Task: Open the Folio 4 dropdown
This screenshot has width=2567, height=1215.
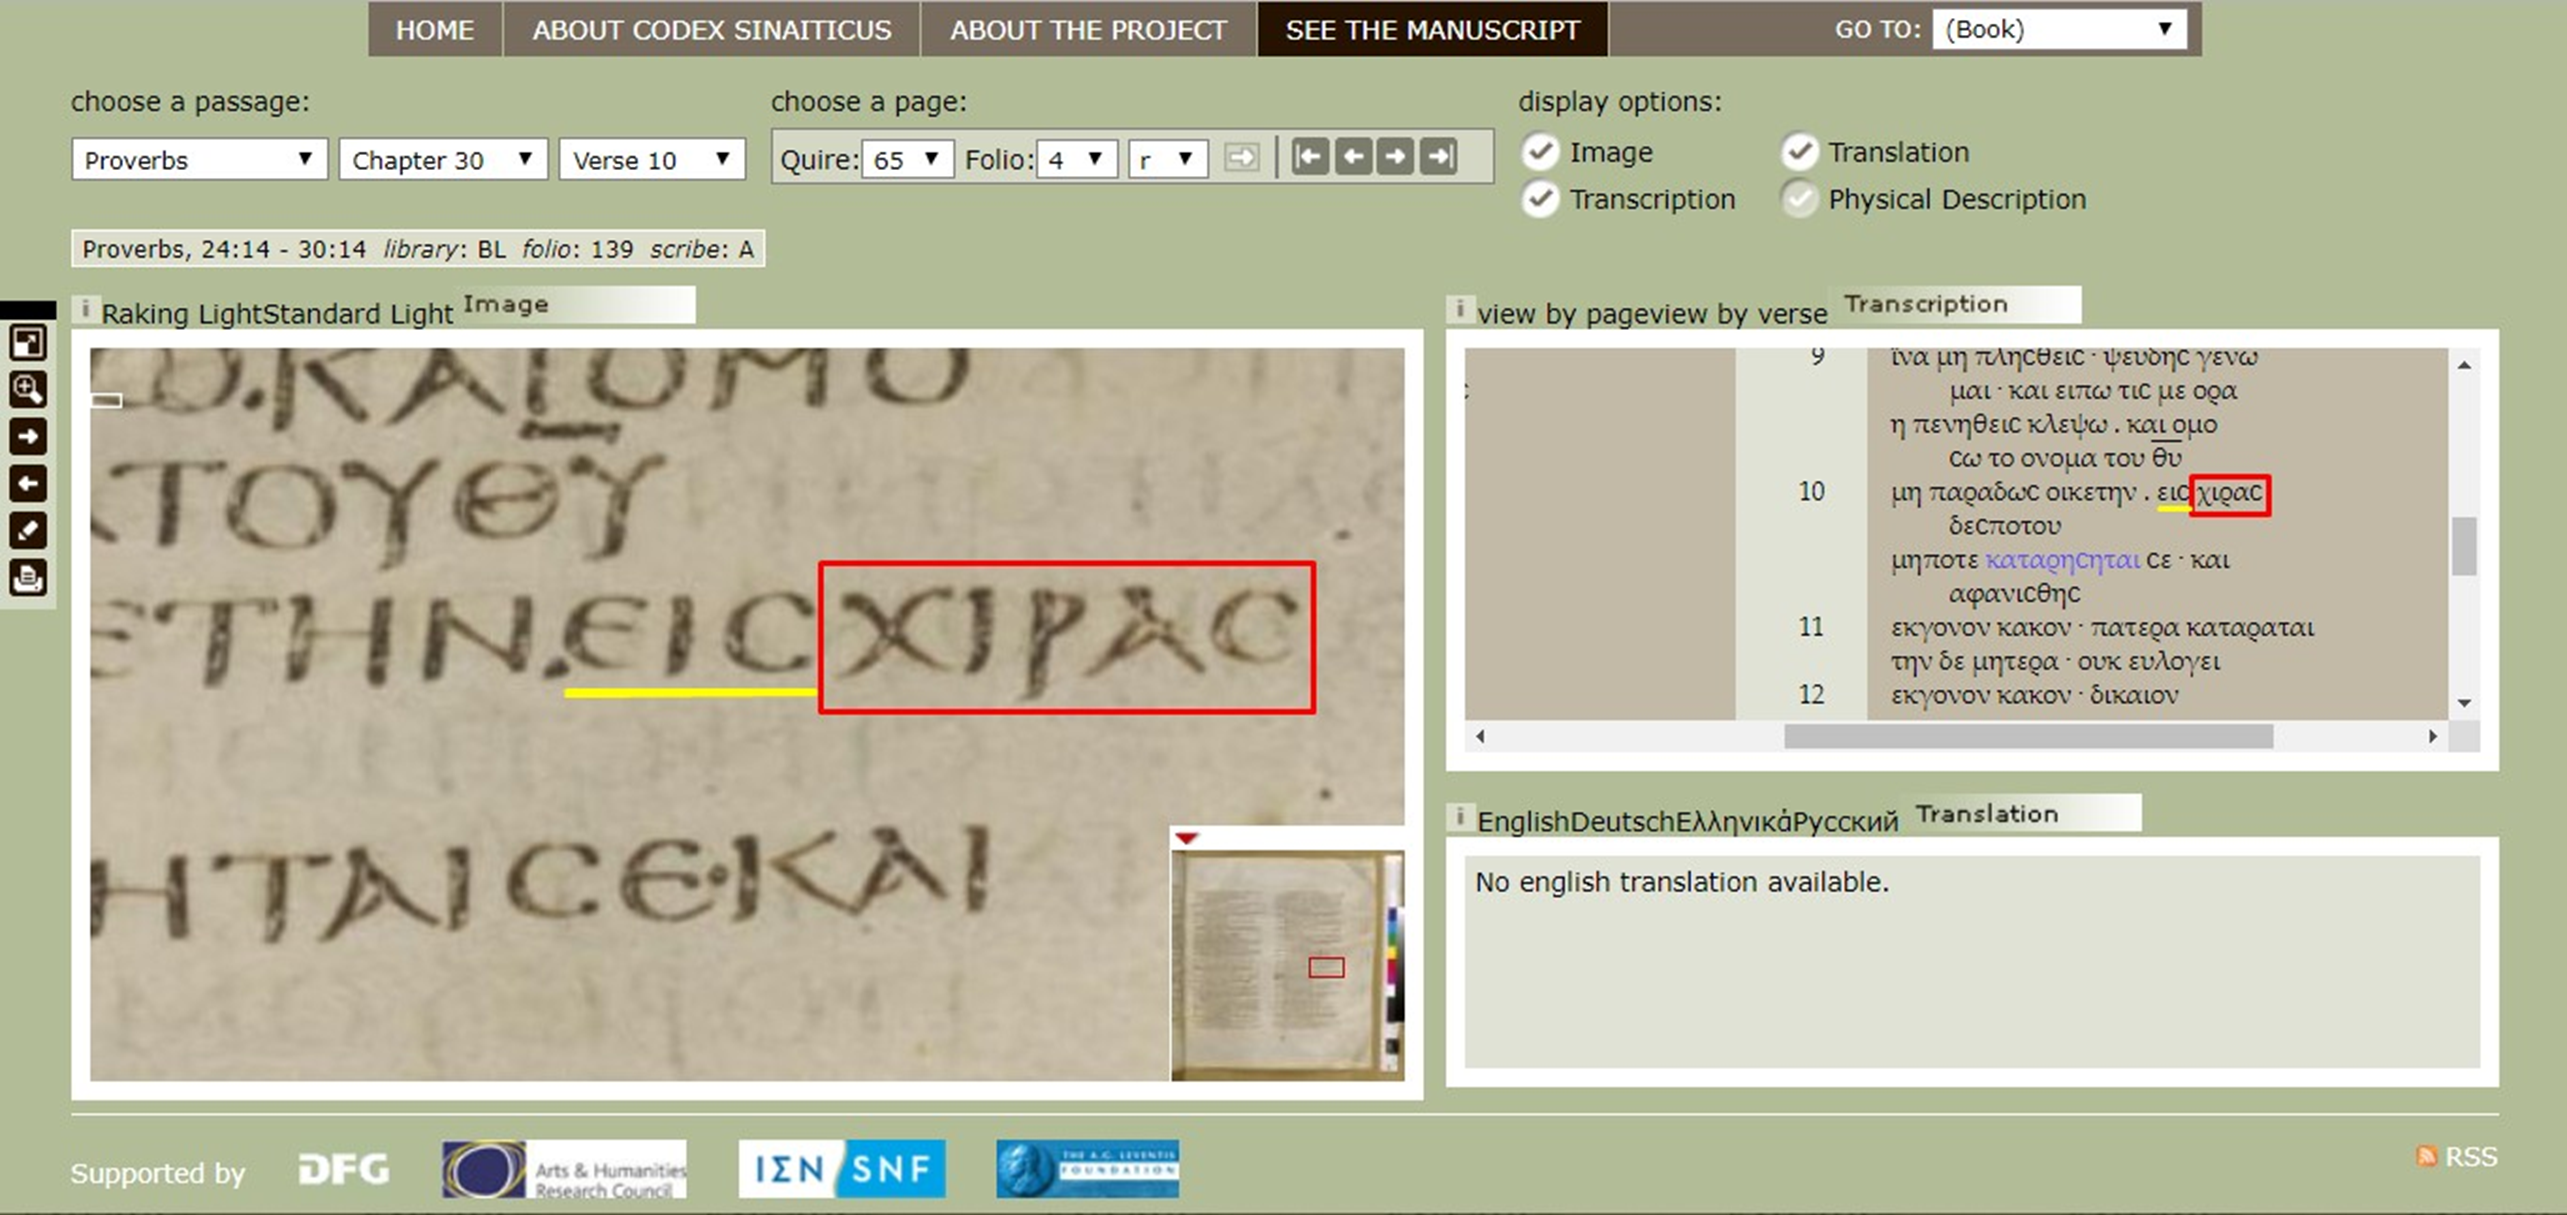Action: point(1076,159)
